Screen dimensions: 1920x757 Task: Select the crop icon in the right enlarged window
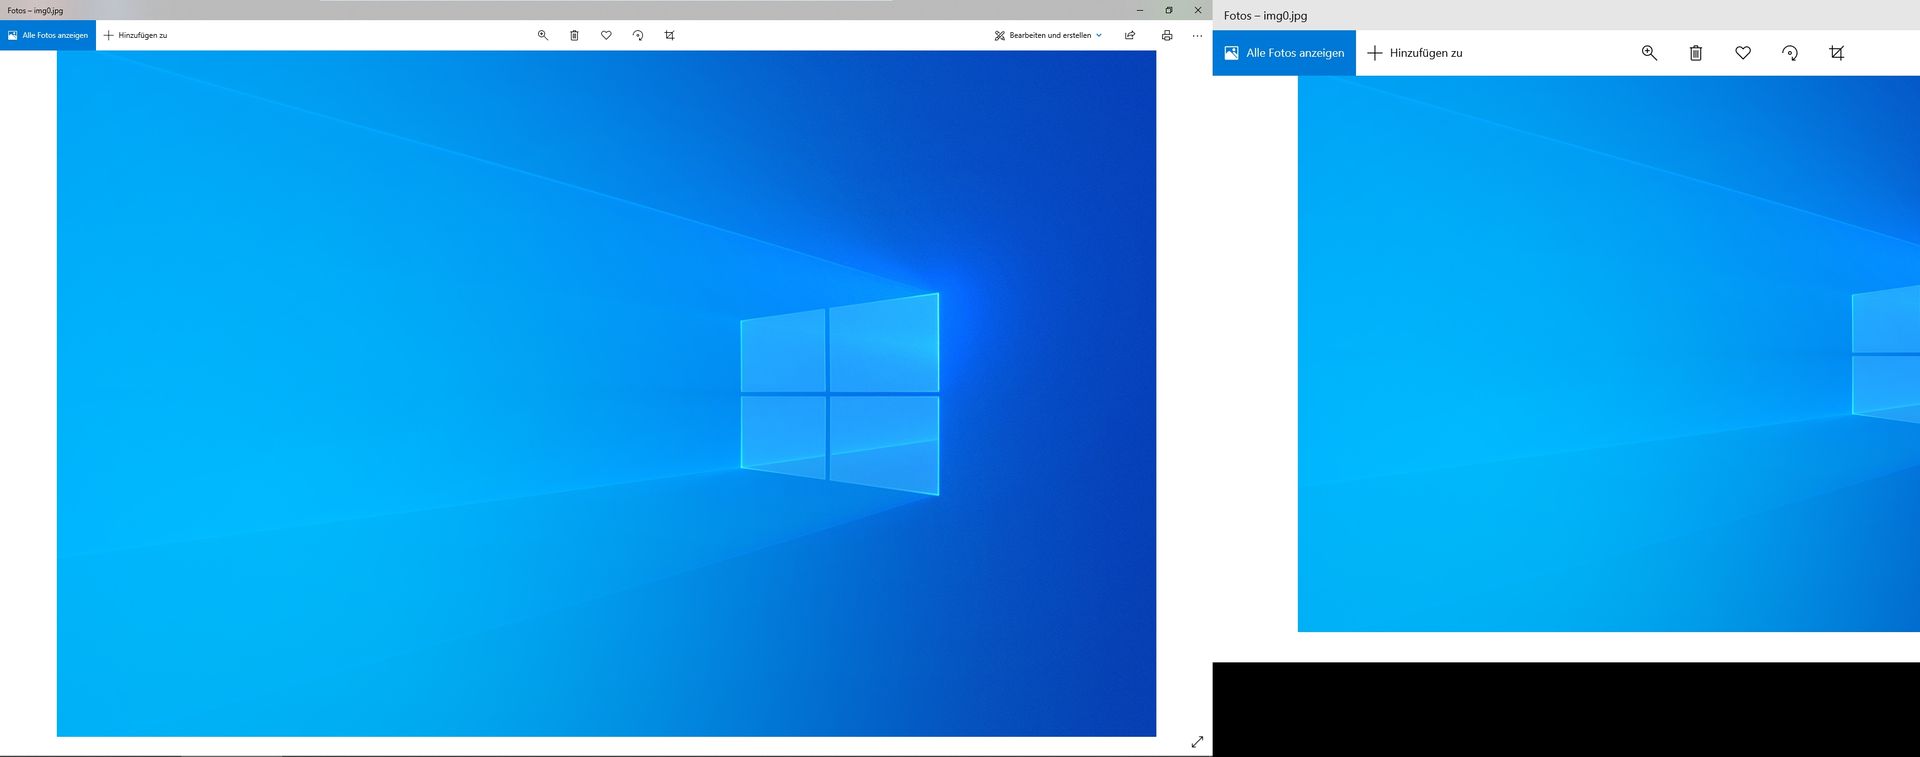pos(1837,53)
